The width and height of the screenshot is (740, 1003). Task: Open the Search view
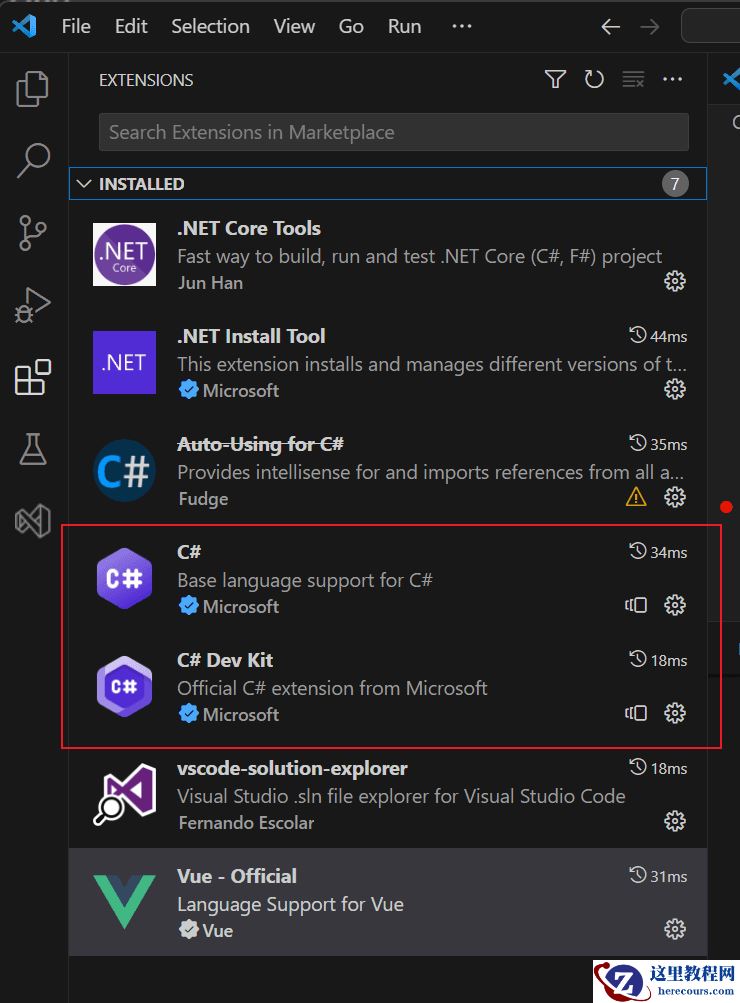point(31,160)
